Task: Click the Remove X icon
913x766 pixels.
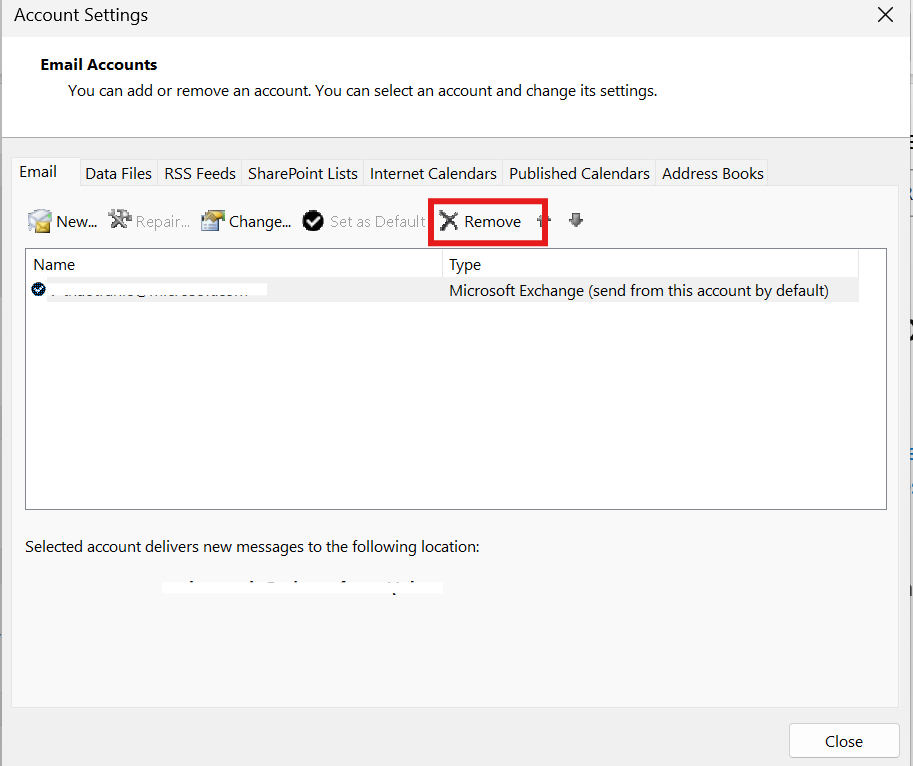Action: (449, 221)
